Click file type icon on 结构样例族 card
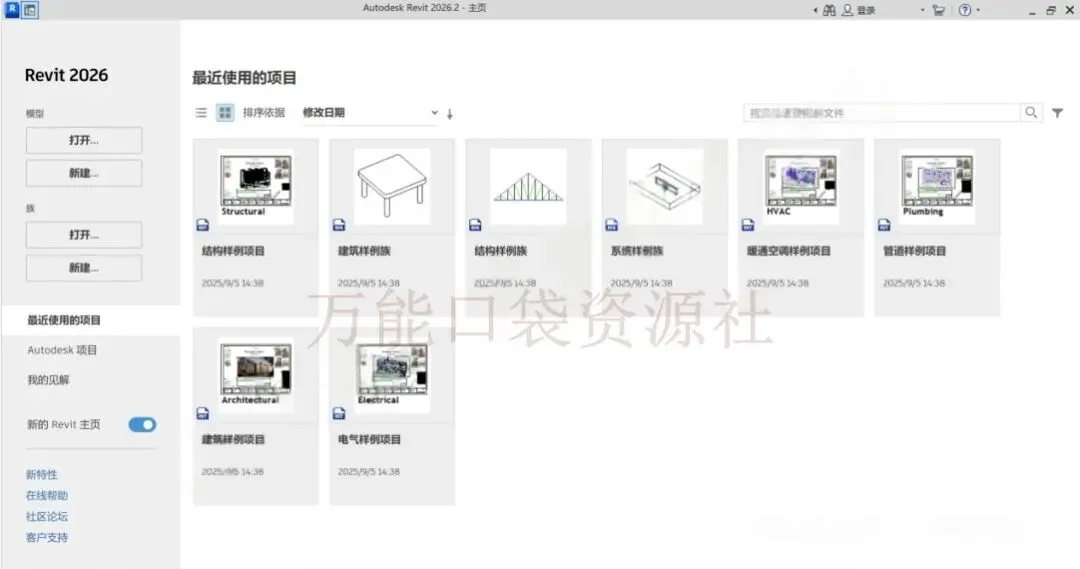Viewport: 1080px width, 569px height. pyautogui.click(x=475, y=225)
